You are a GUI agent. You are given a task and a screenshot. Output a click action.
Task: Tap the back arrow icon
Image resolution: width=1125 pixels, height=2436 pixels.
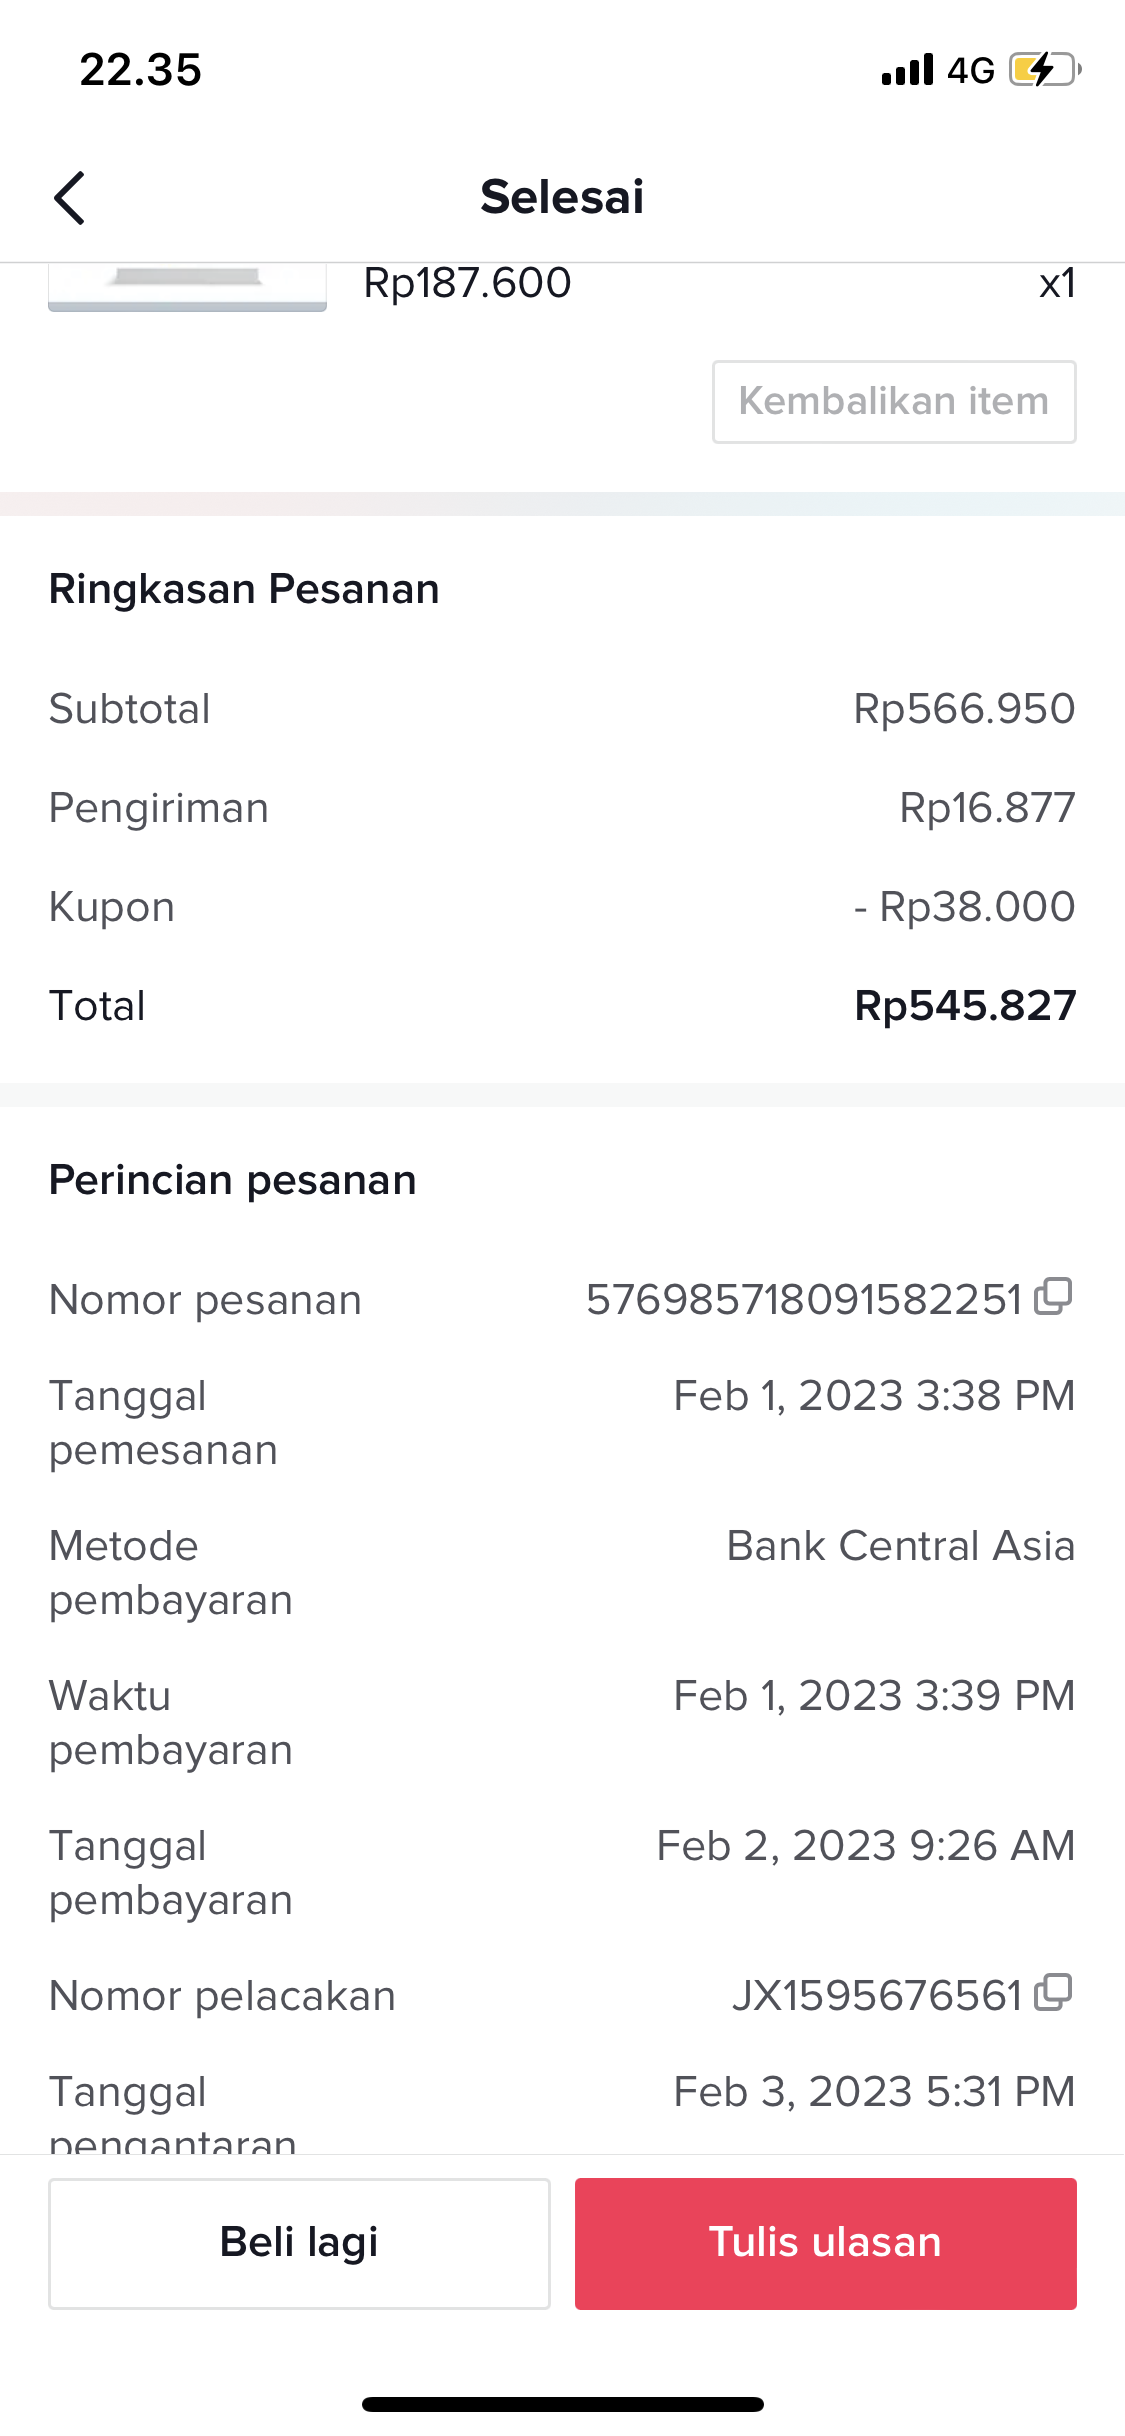pyautogui.click(x=70, y=198)
